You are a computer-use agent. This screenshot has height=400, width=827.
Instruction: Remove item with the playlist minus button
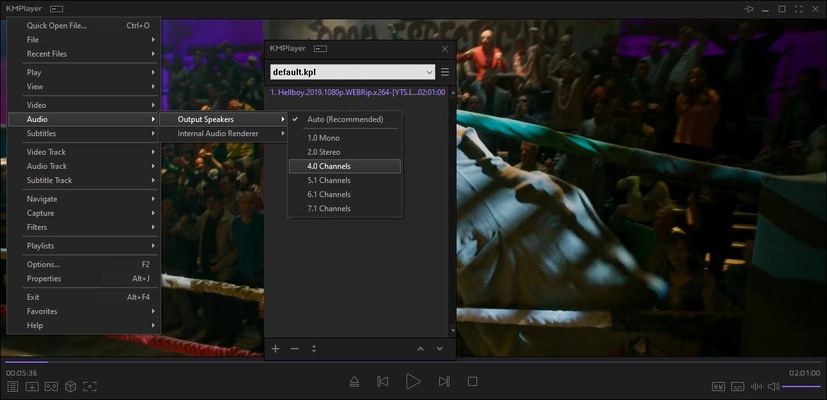coord(294,349)
